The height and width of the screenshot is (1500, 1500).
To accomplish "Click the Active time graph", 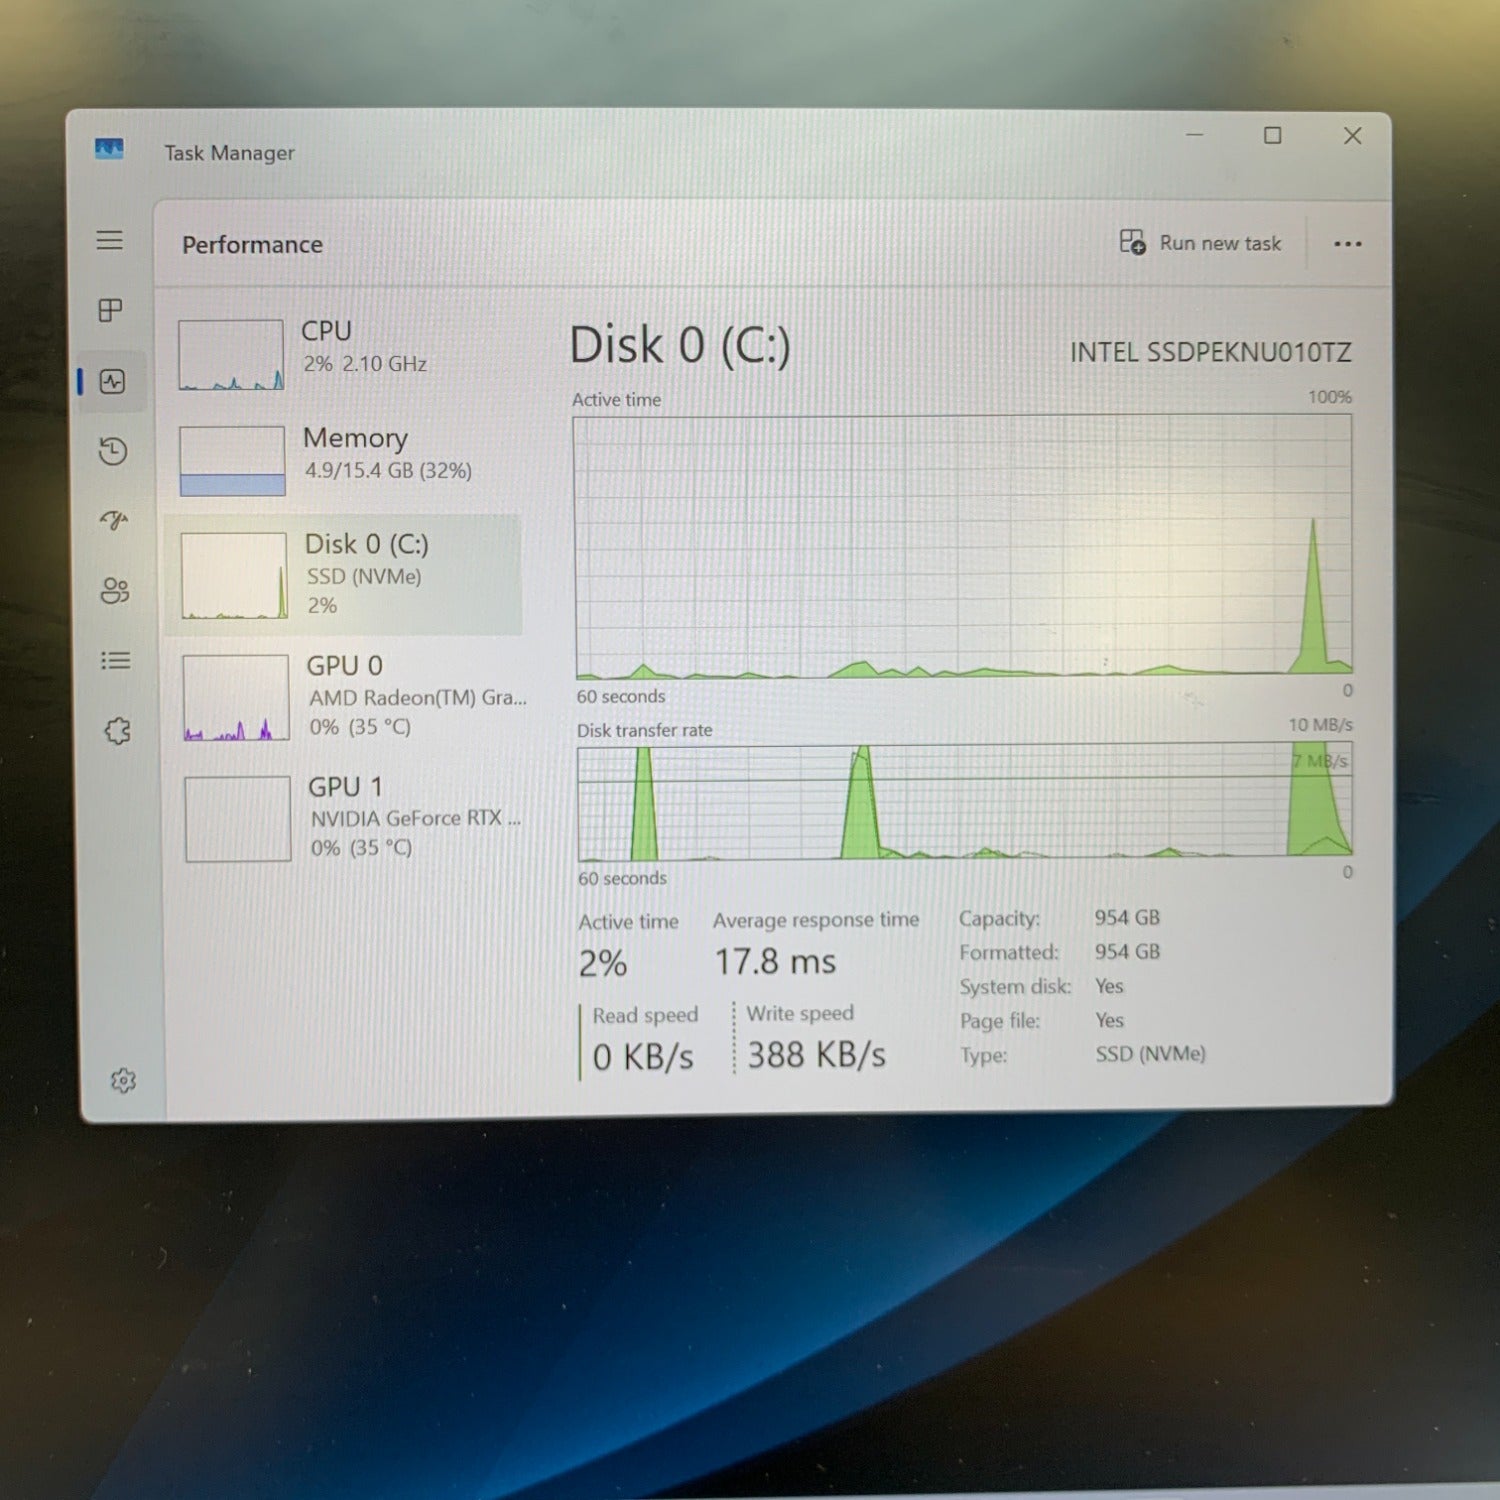I will [963, 547].
